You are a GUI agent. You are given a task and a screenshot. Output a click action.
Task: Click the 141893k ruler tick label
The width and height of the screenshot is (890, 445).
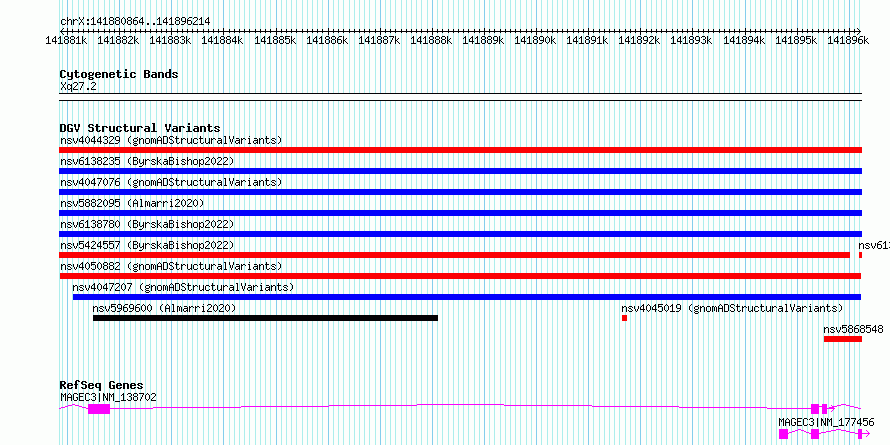click(692, 40)
